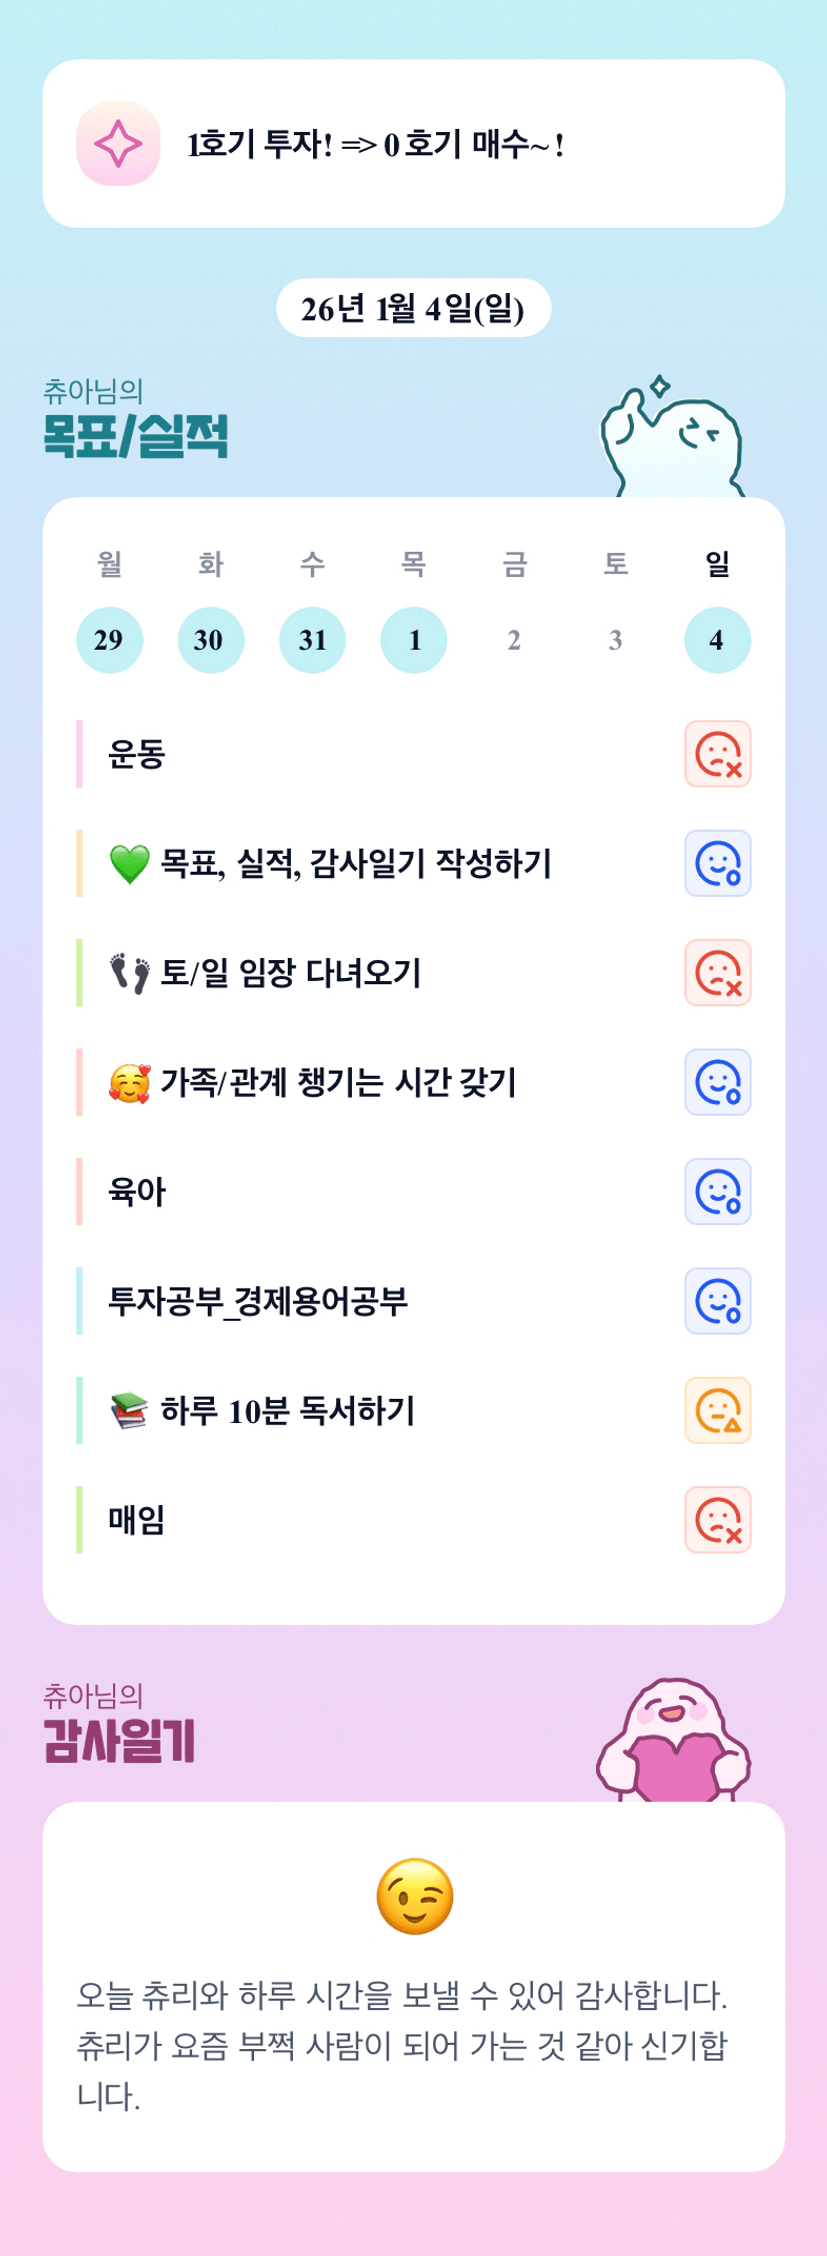
Task: Select Tuesday the 30th in the week row
Action: tap(210, 640)
